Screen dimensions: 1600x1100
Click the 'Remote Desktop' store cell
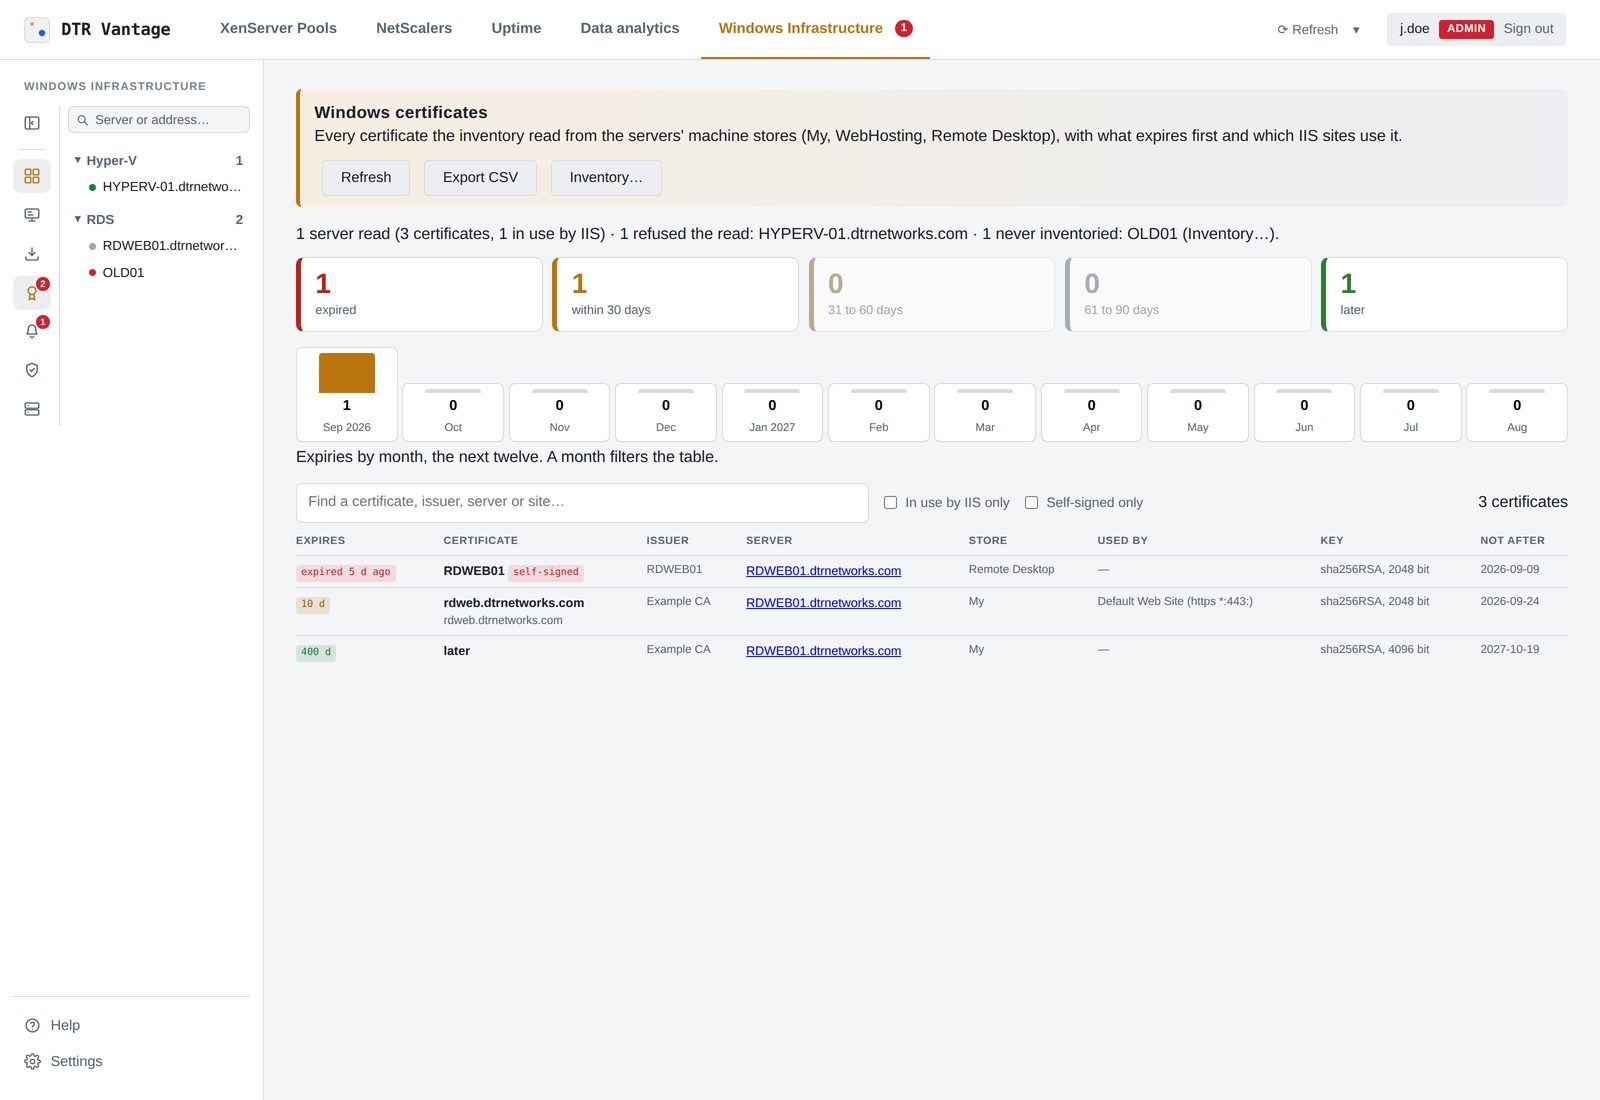click(x=1011, y=570)
